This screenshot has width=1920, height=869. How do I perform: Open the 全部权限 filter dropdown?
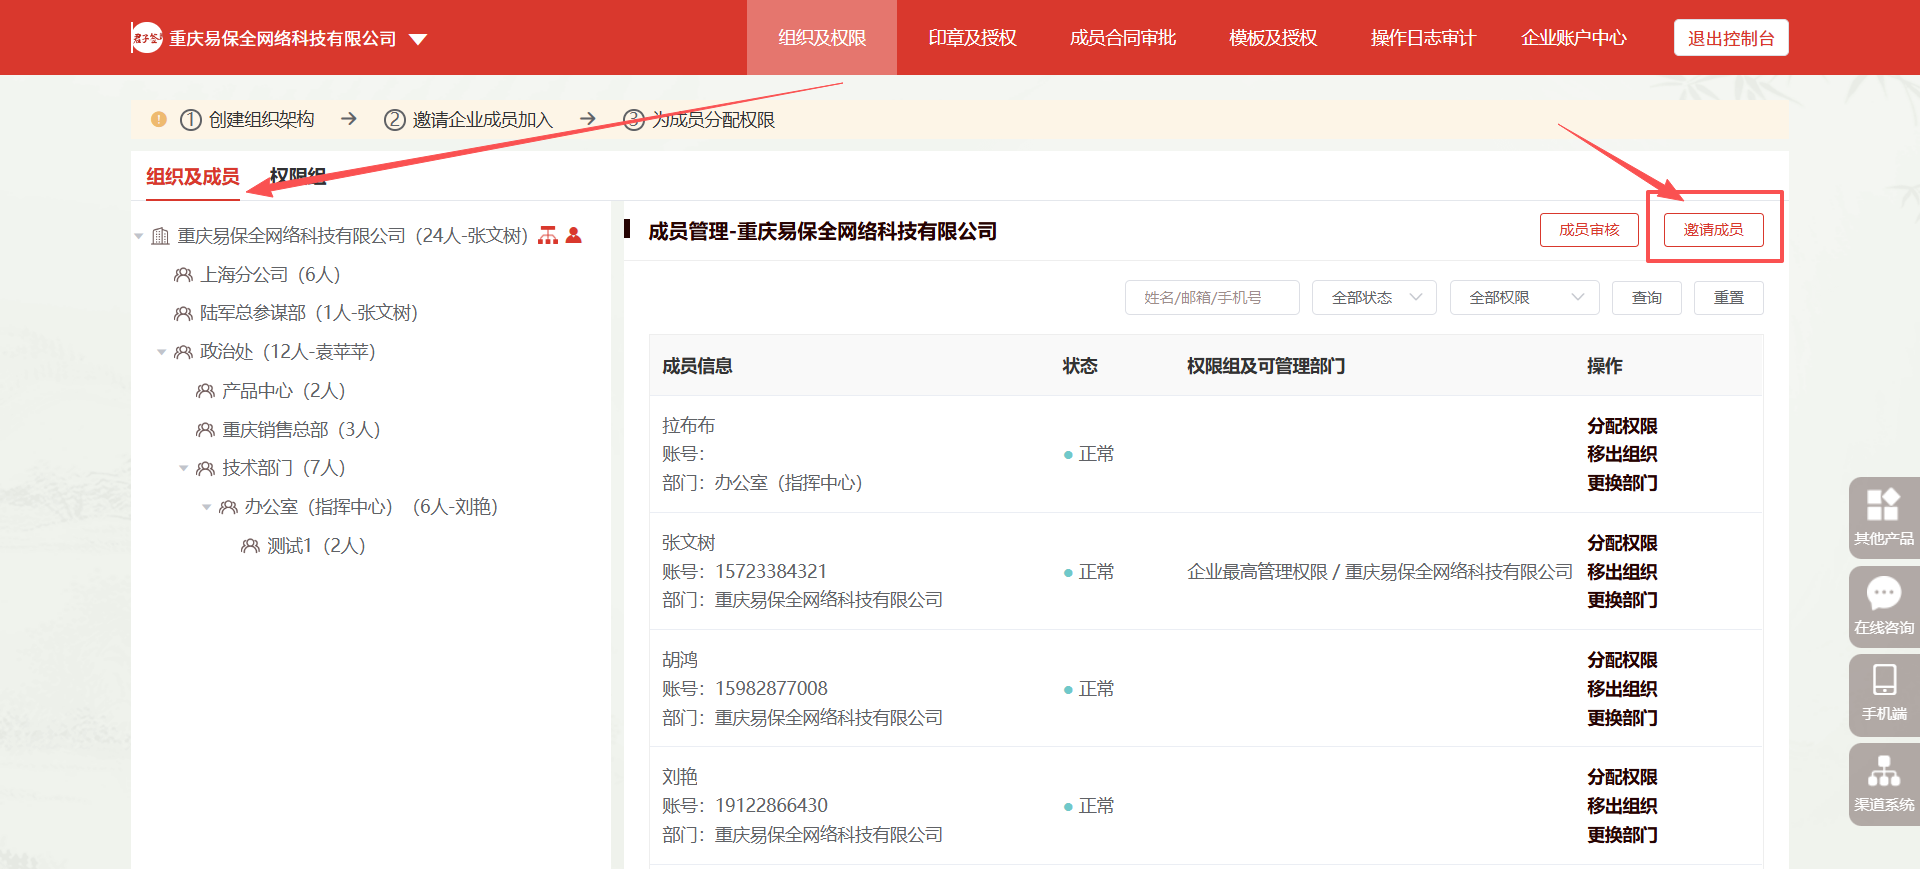1524,298
